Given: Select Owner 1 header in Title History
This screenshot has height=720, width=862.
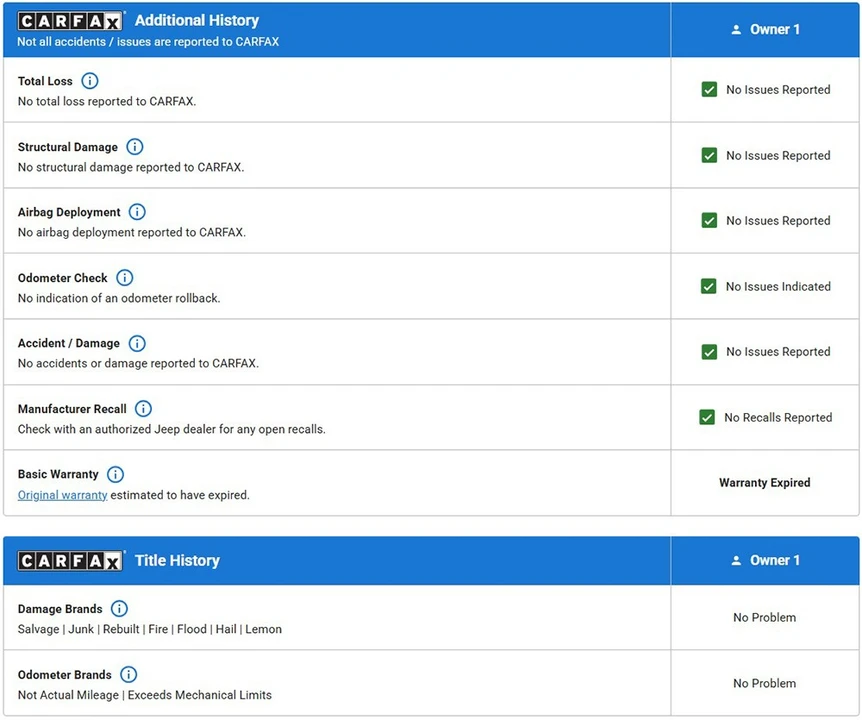Looking at the screenshot, I should coord(765,561).
